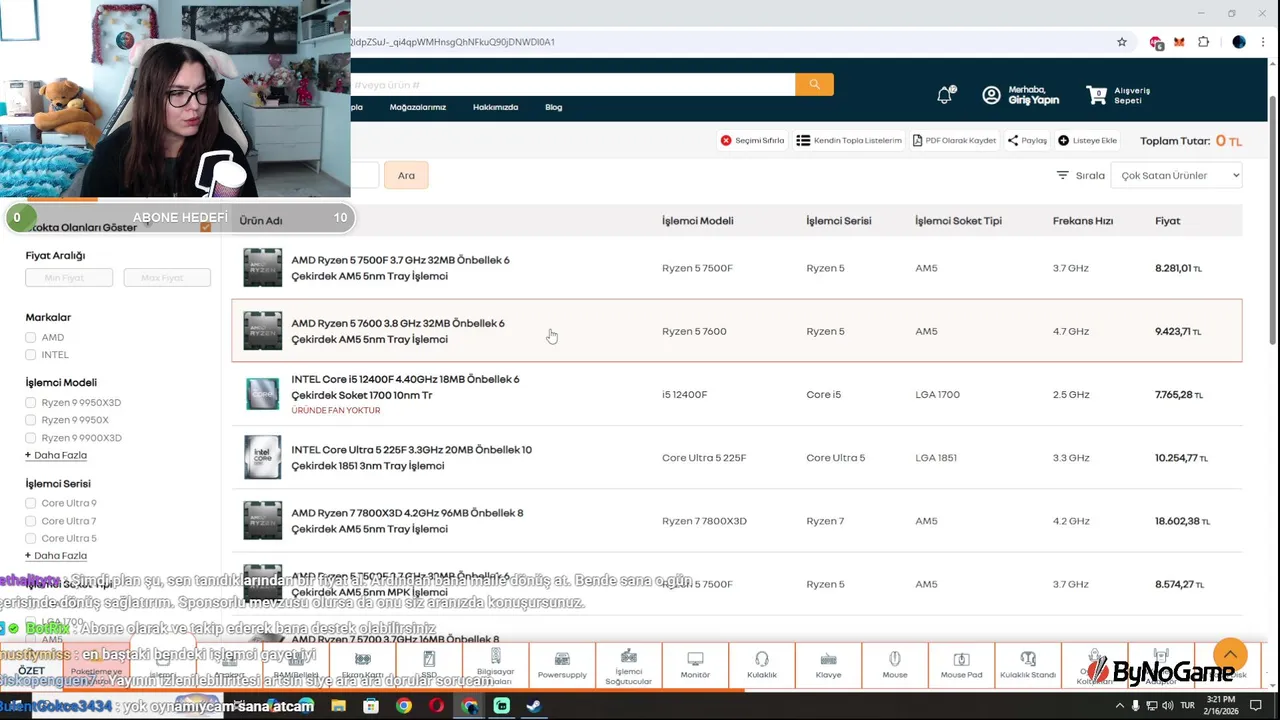
Task: Tick the INTEL brand checkbox
Action: coord(30,355)
